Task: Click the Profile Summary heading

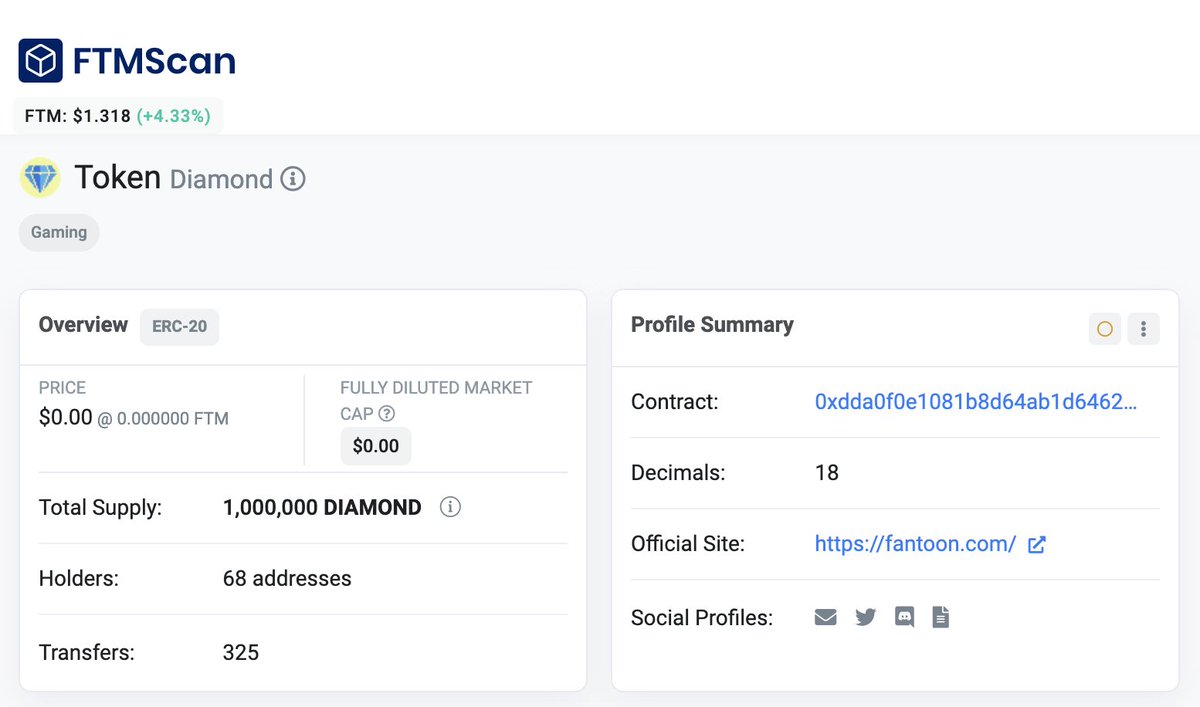Action: coord(712,325)
